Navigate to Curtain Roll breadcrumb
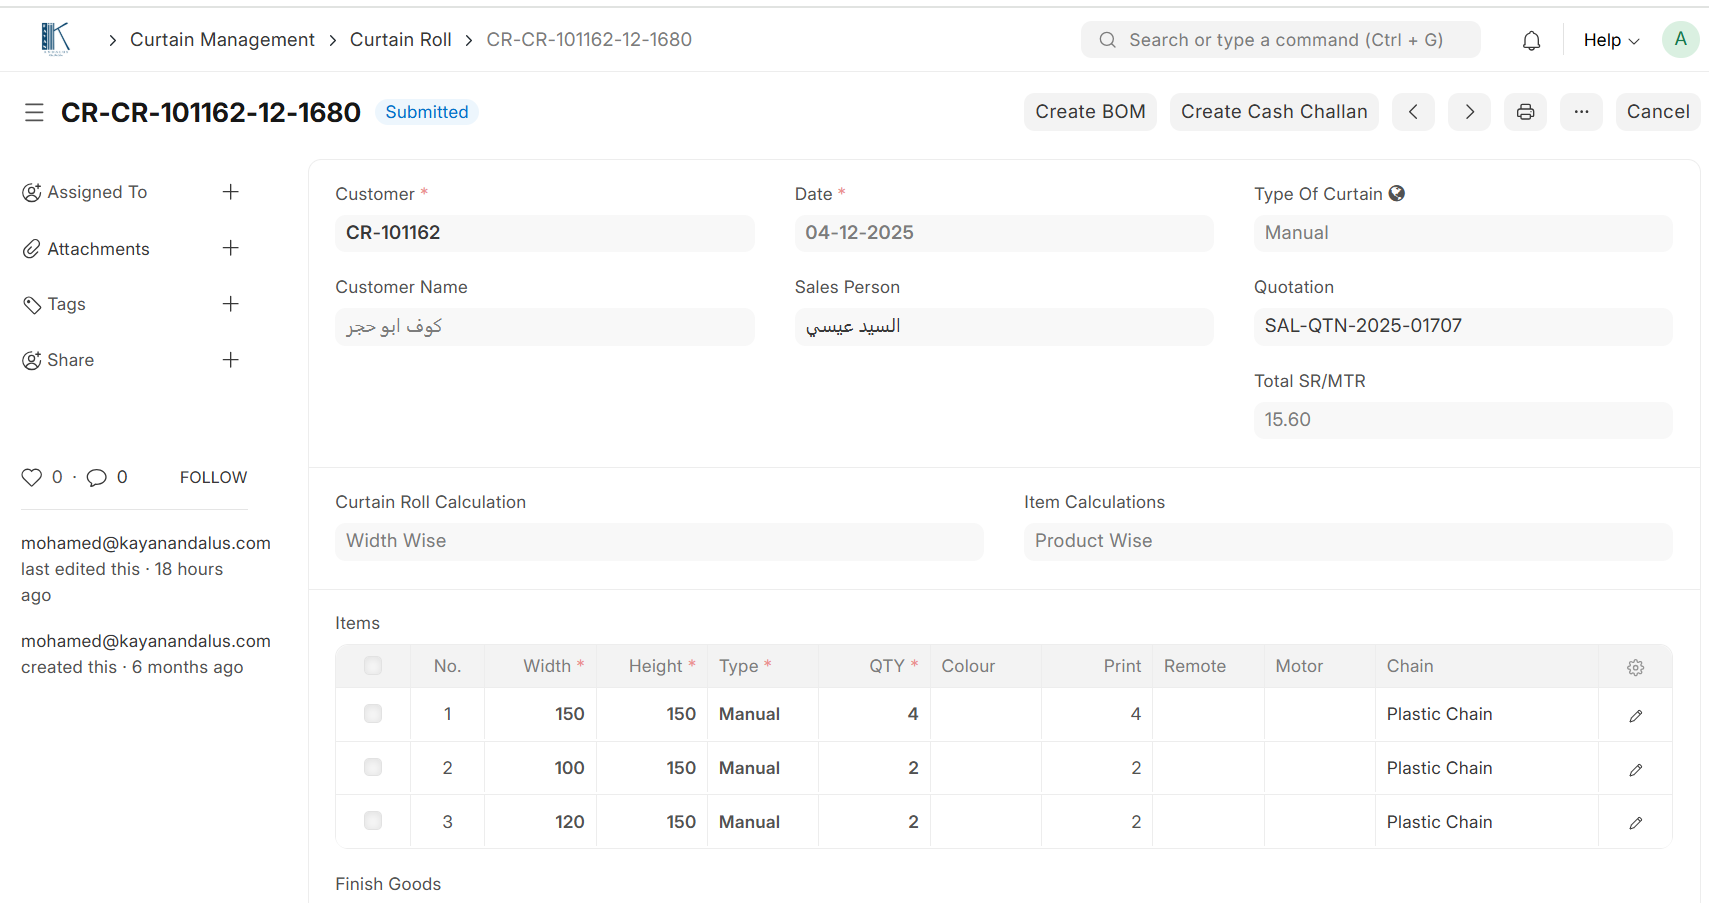This screenshot has width=1709, height=903. (400, 40)
